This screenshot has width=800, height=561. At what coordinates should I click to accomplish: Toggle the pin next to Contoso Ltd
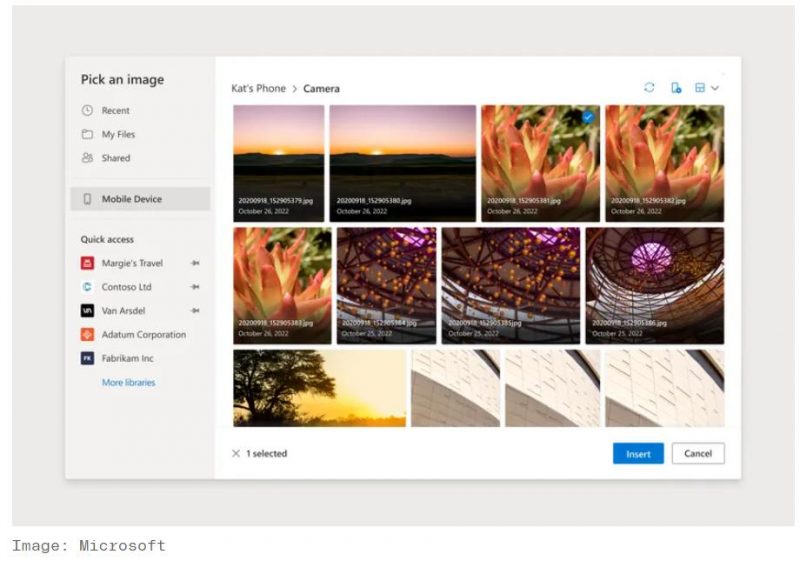pyautogui.click(x=195, y=287)
